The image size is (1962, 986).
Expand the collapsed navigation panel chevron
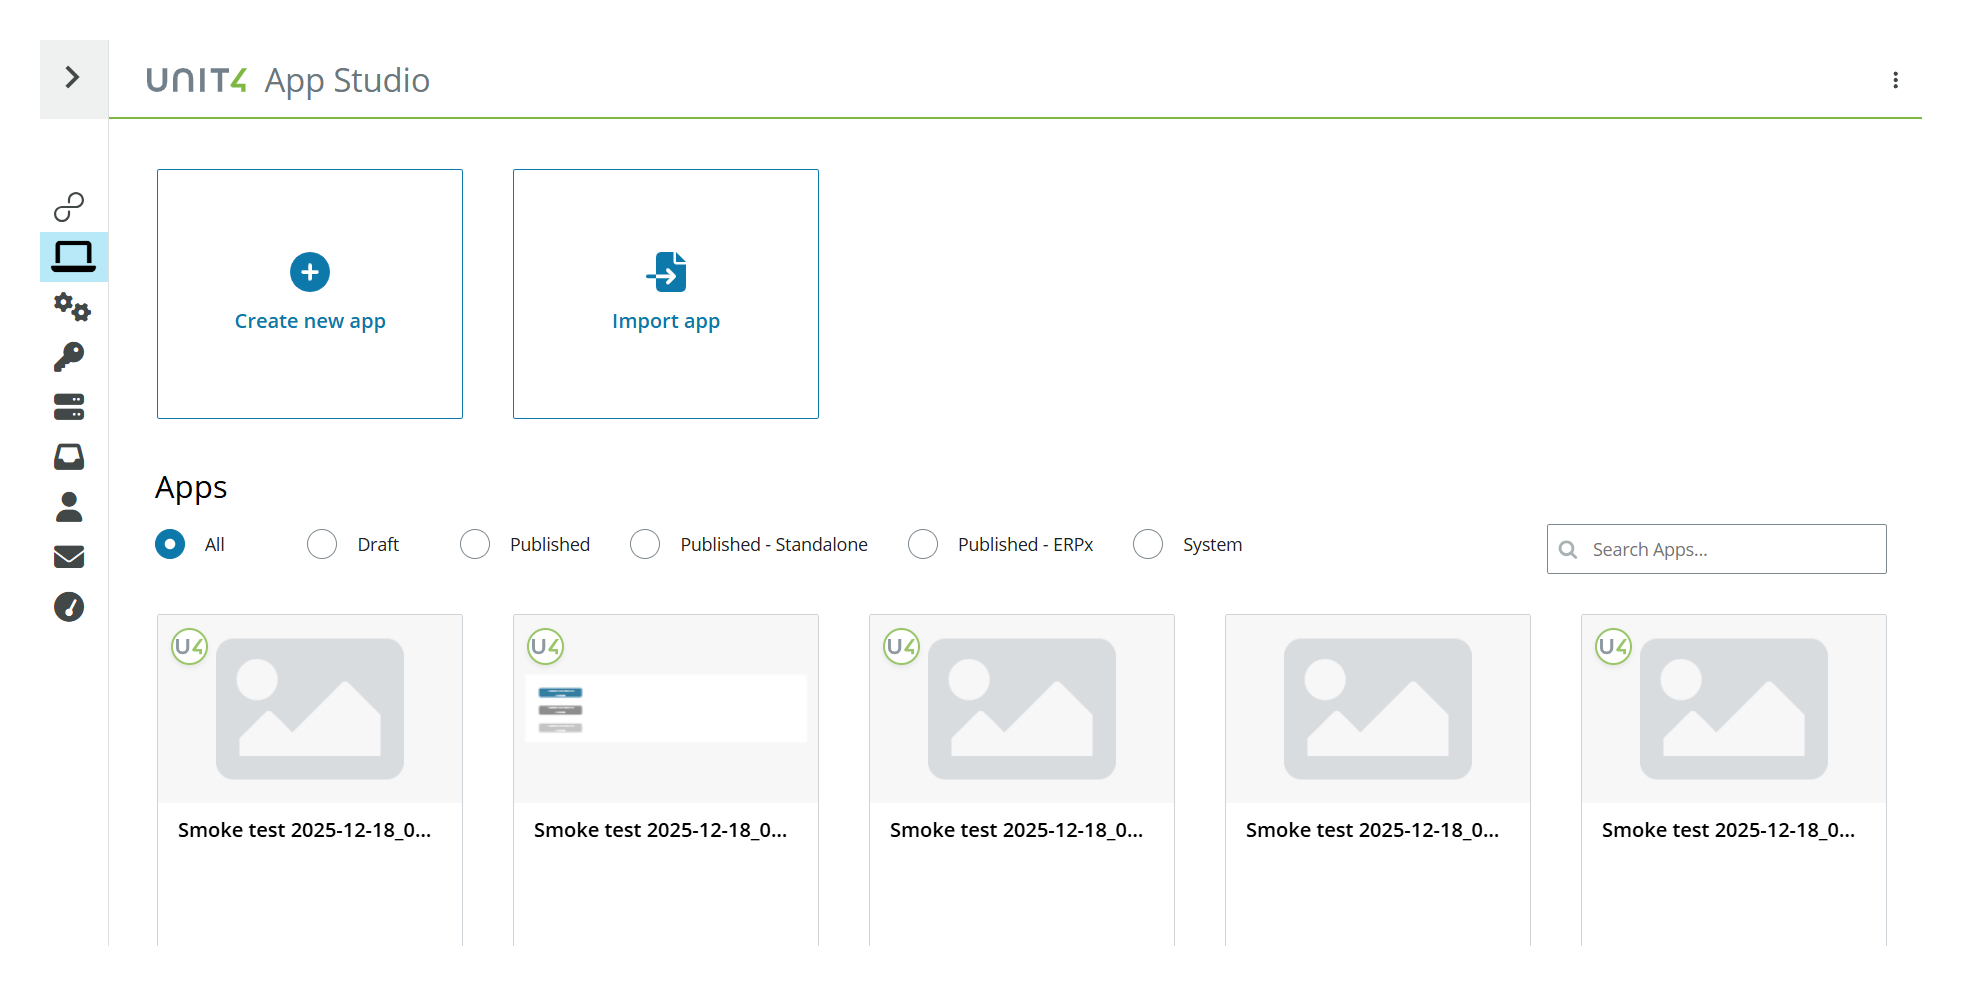coord(73,77)
